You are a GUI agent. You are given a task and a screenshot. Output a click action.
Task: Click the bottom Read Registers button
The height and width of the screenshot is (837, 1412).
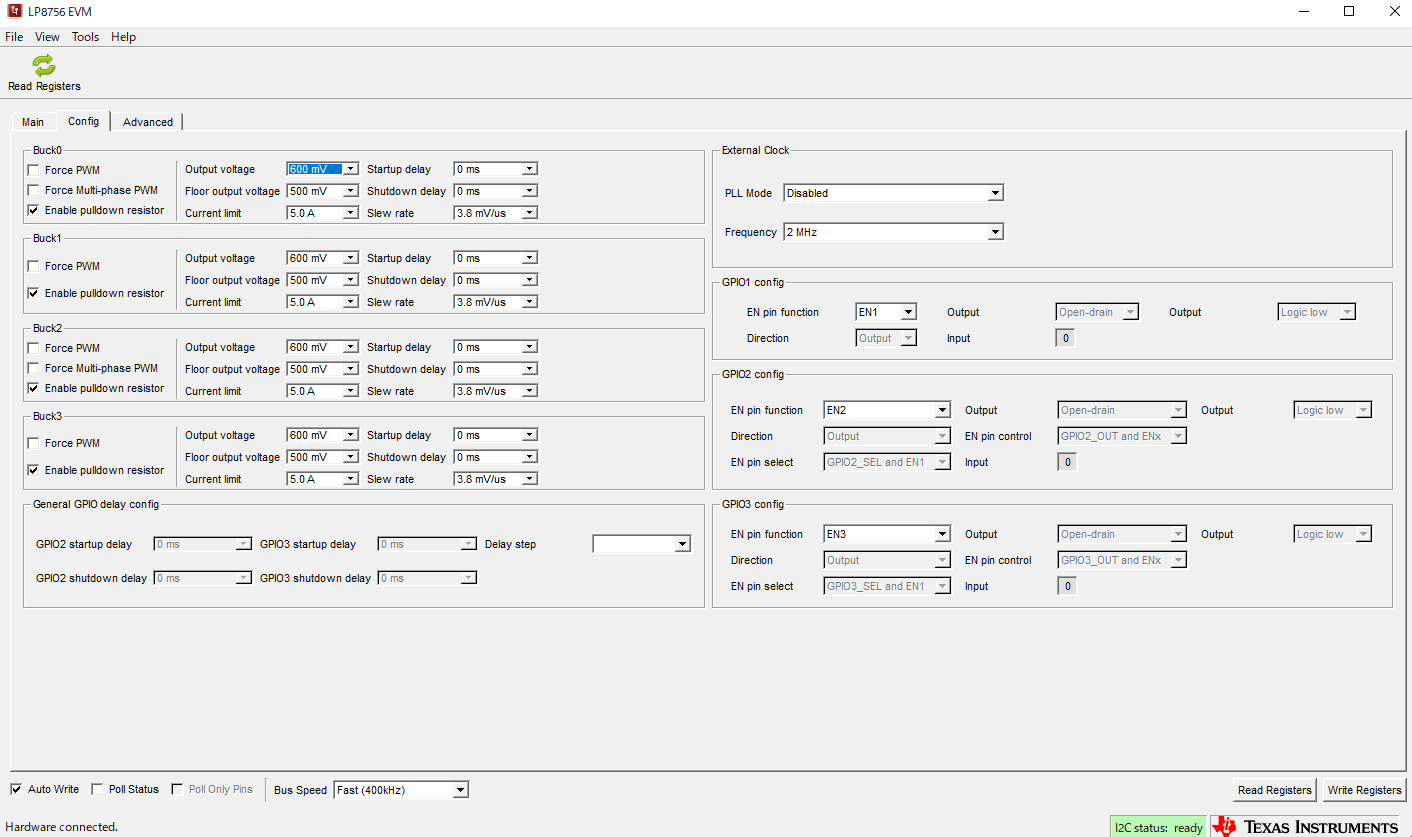click(1275, 790)
